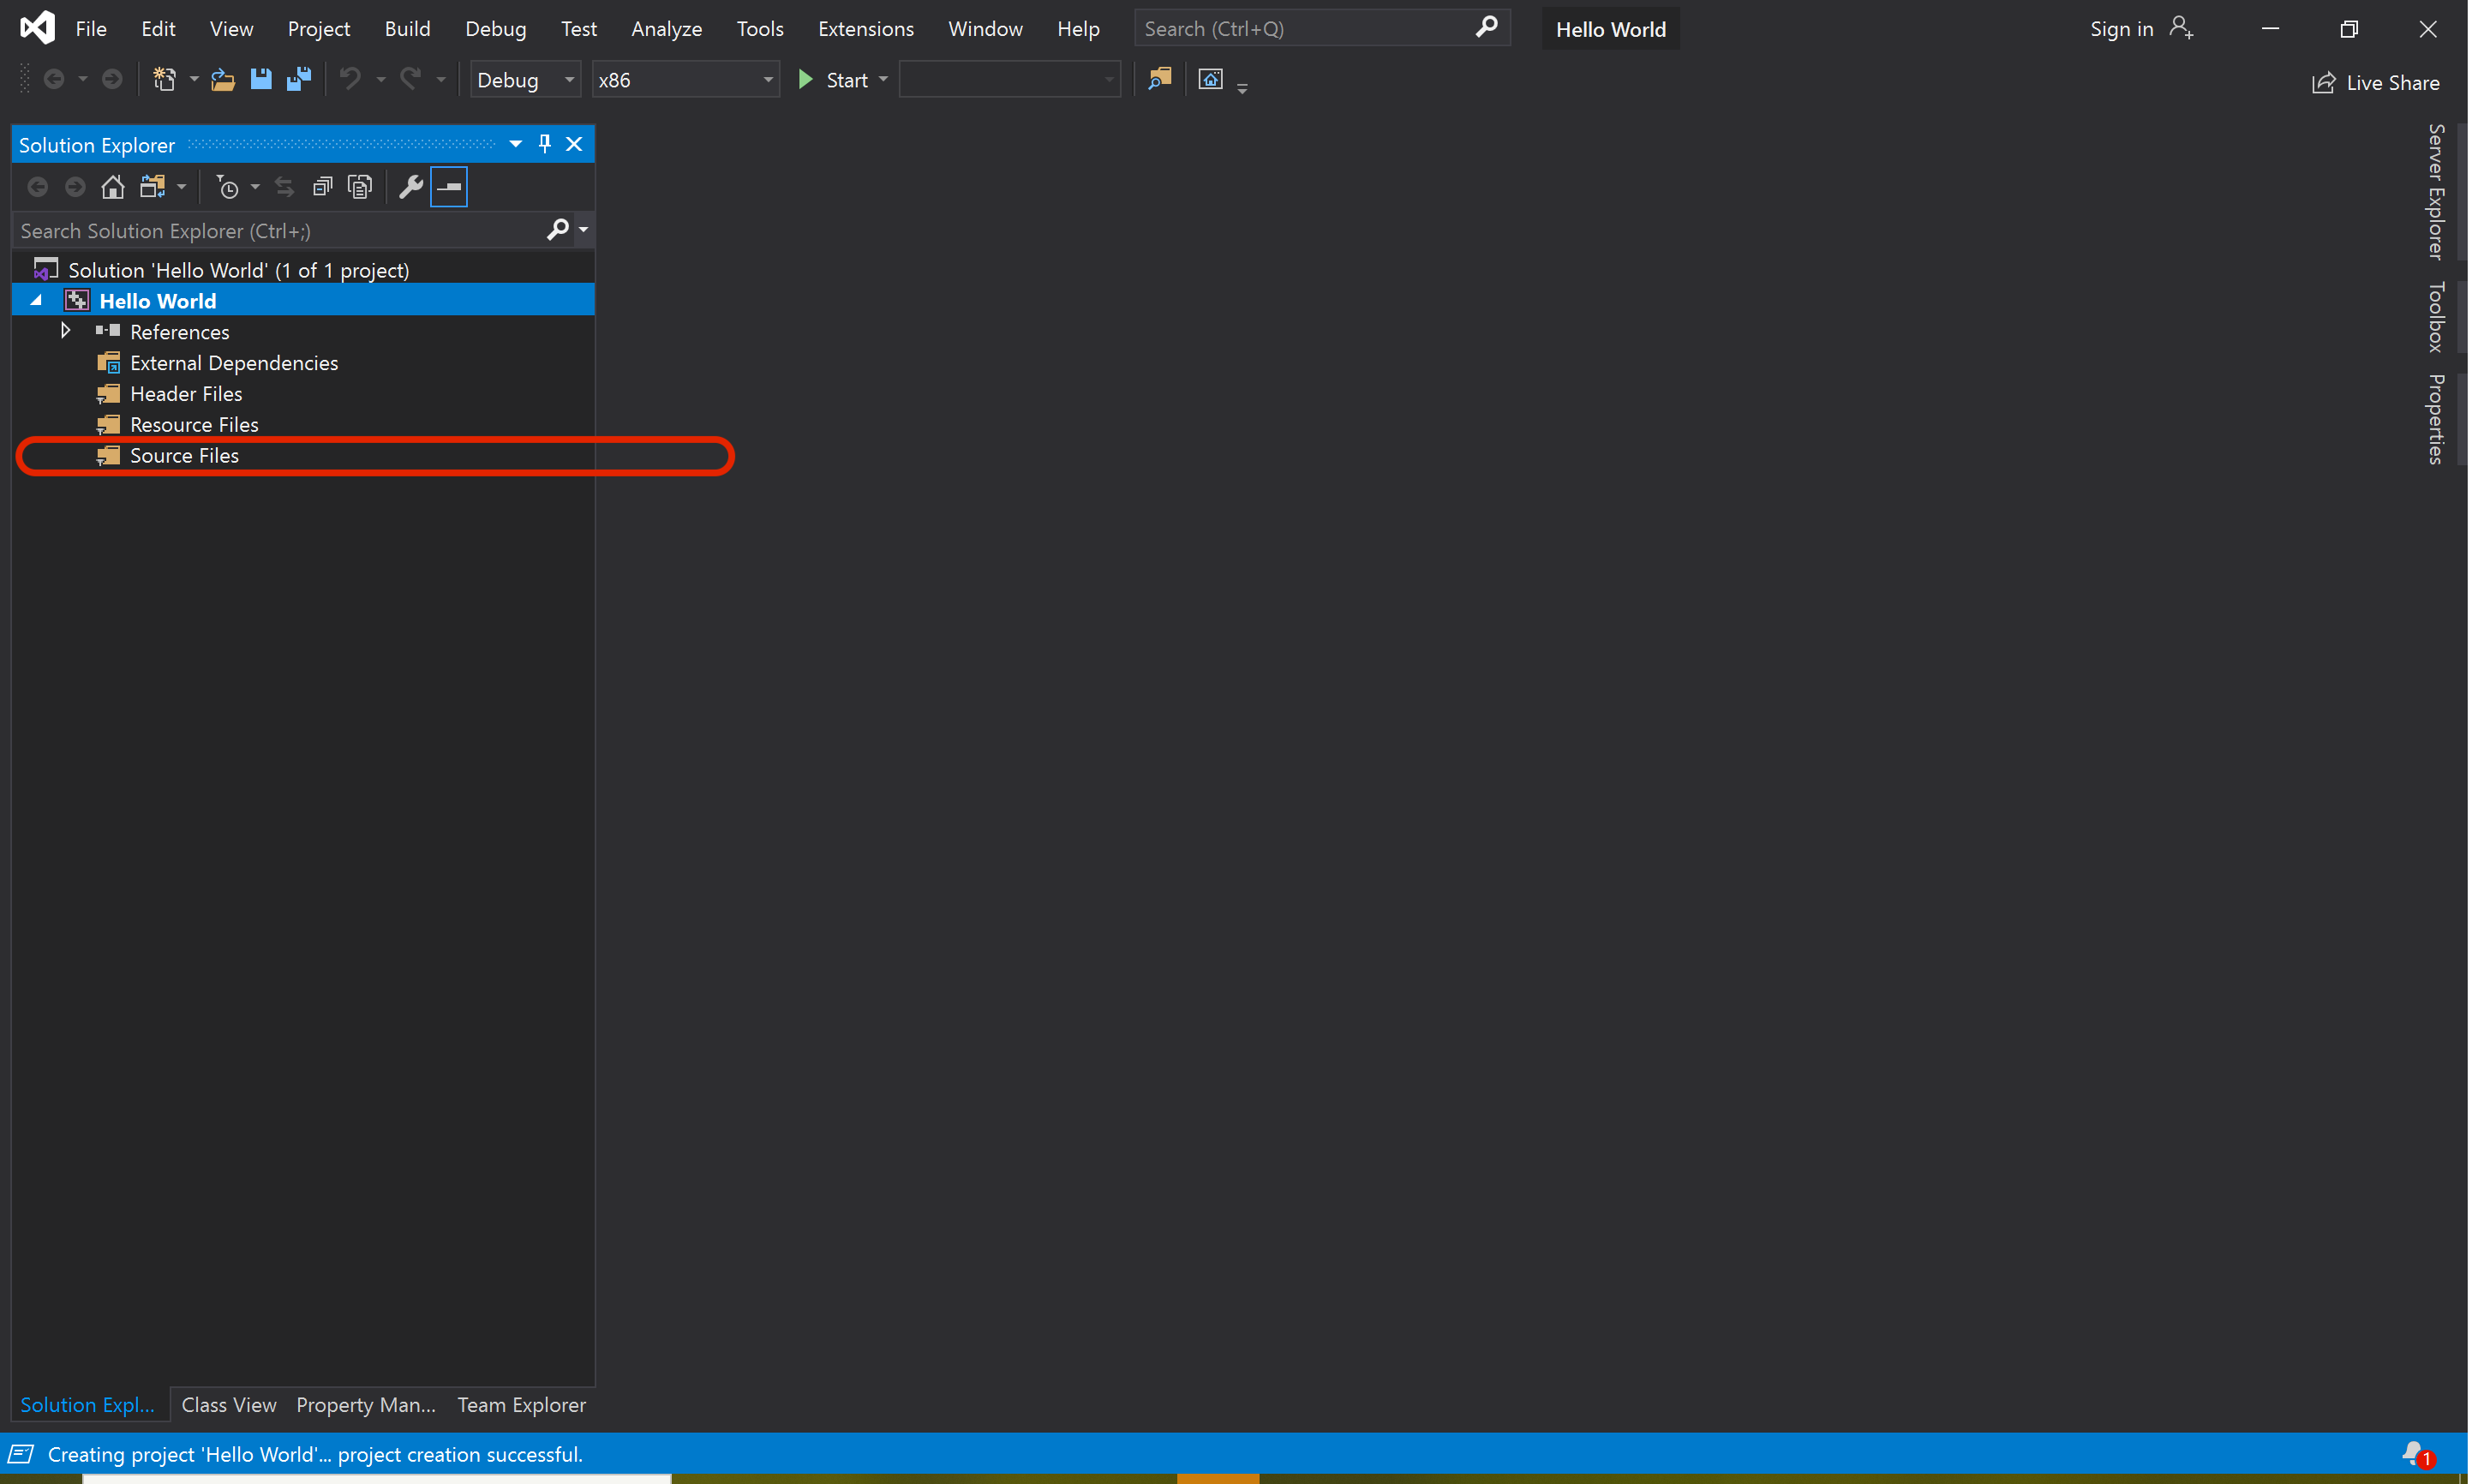Click the Save icon in the toolbar
Viewport: 2478px width, 1484px height.
261,79
